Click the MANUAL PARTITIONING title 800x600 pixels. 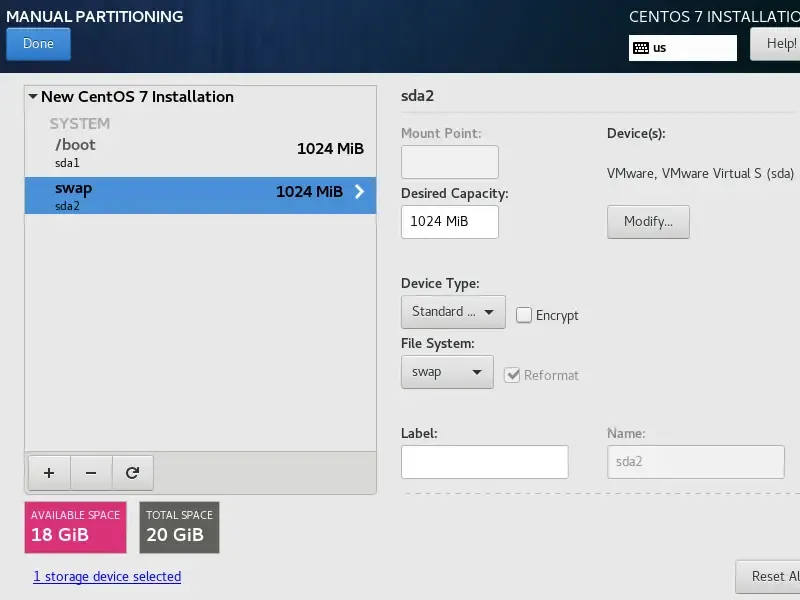click(94, 16)
